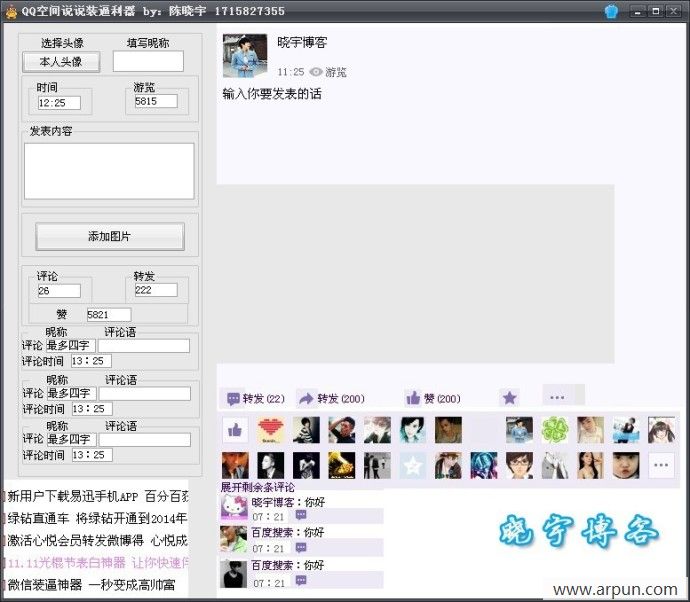Click the 添加图片 button
The width and height of the screenshot is (690, 602).
point(110,236)
